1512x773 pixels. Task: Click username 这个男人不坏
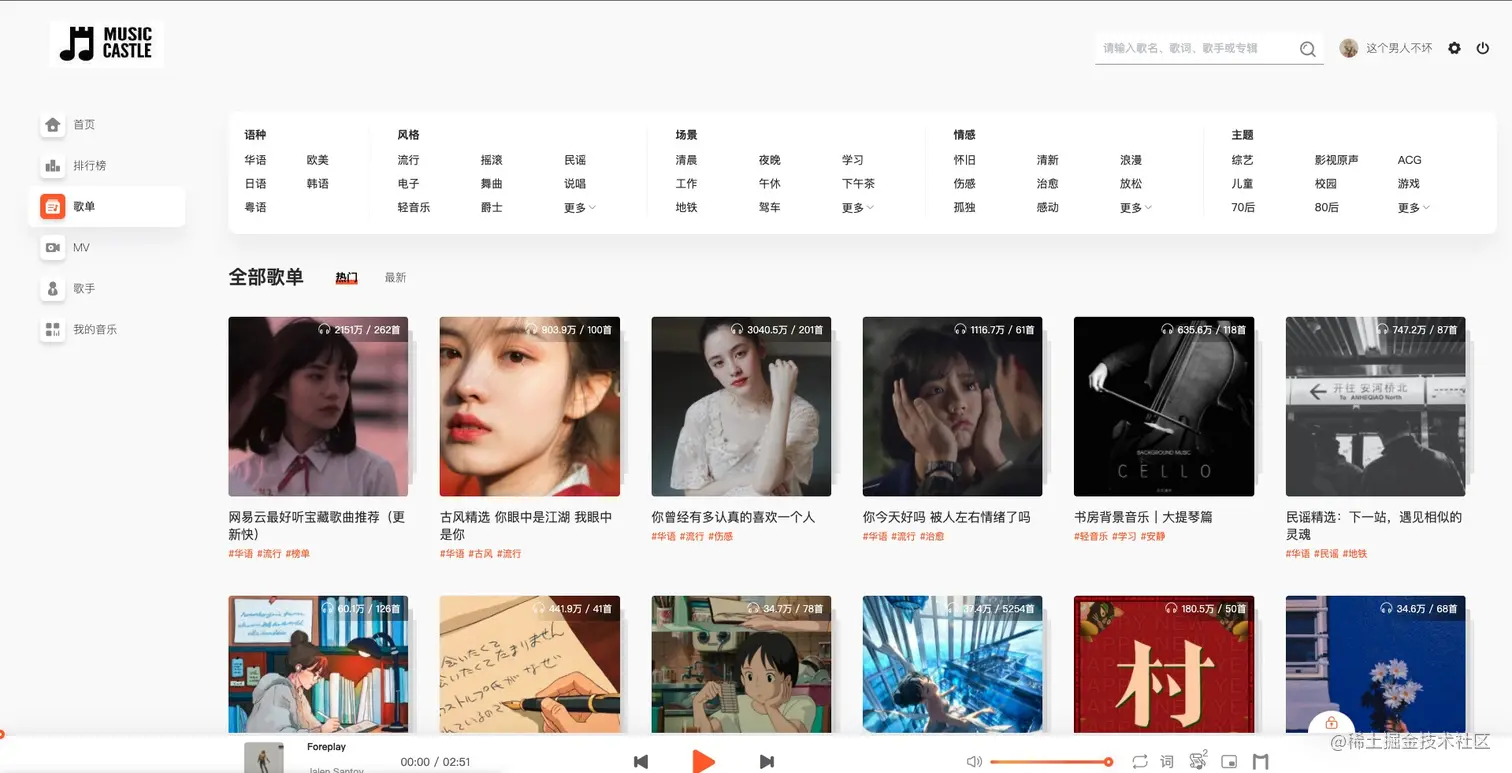(1399, 48)
